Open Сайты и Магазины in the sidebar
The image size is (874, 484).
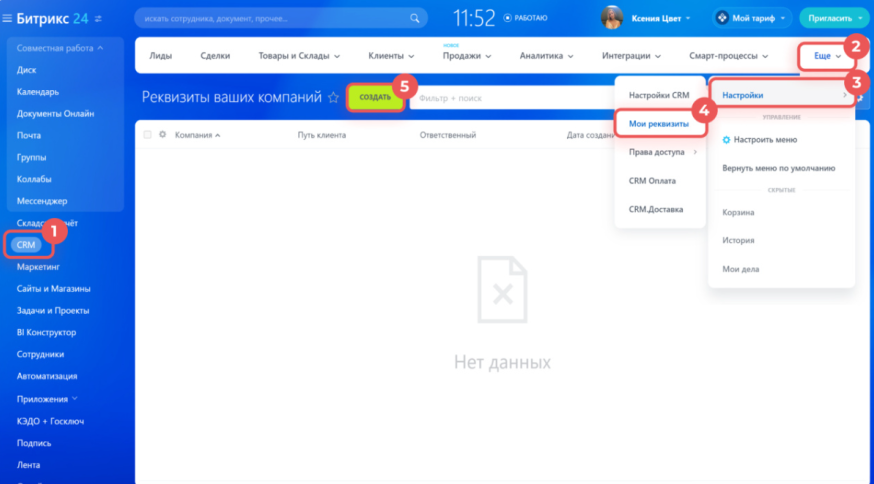click(54, 288)
